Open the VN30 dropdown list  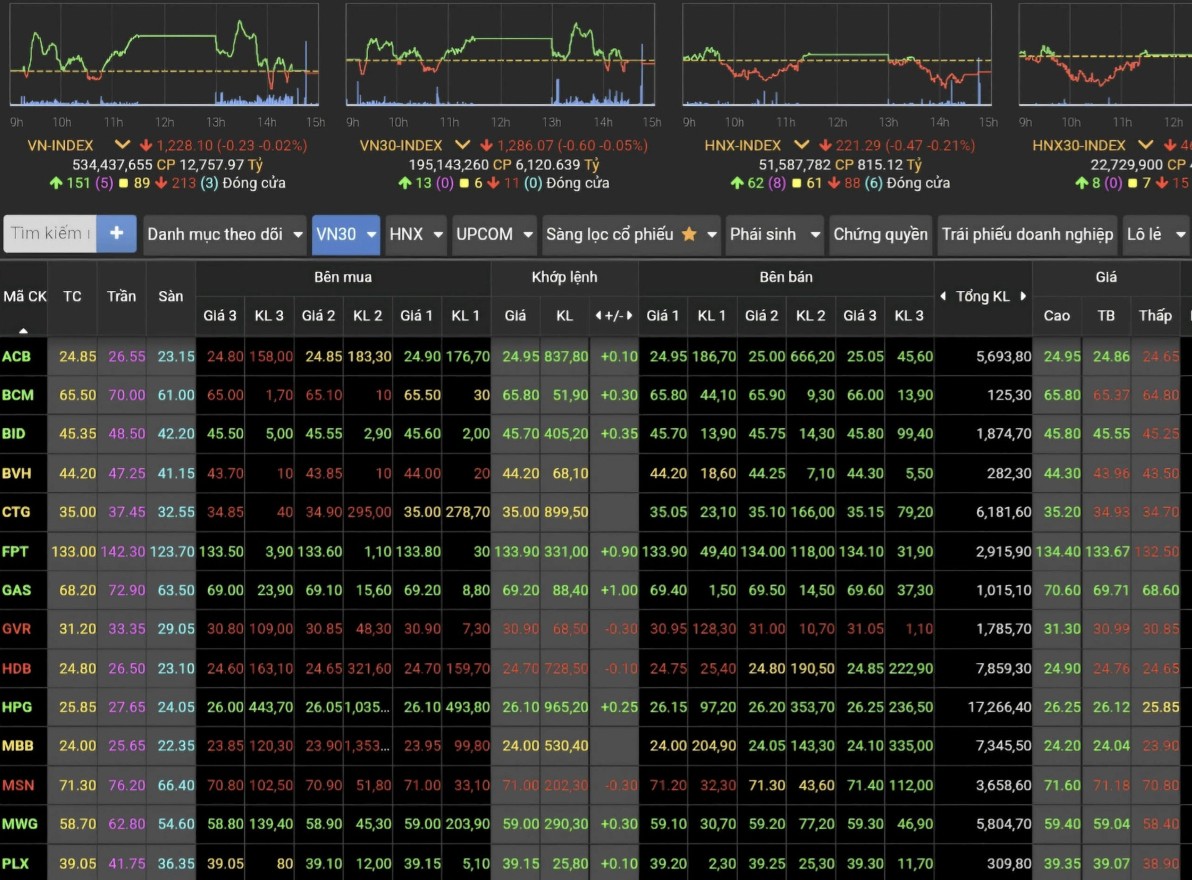pyautogui.click(x=346, y=234)
